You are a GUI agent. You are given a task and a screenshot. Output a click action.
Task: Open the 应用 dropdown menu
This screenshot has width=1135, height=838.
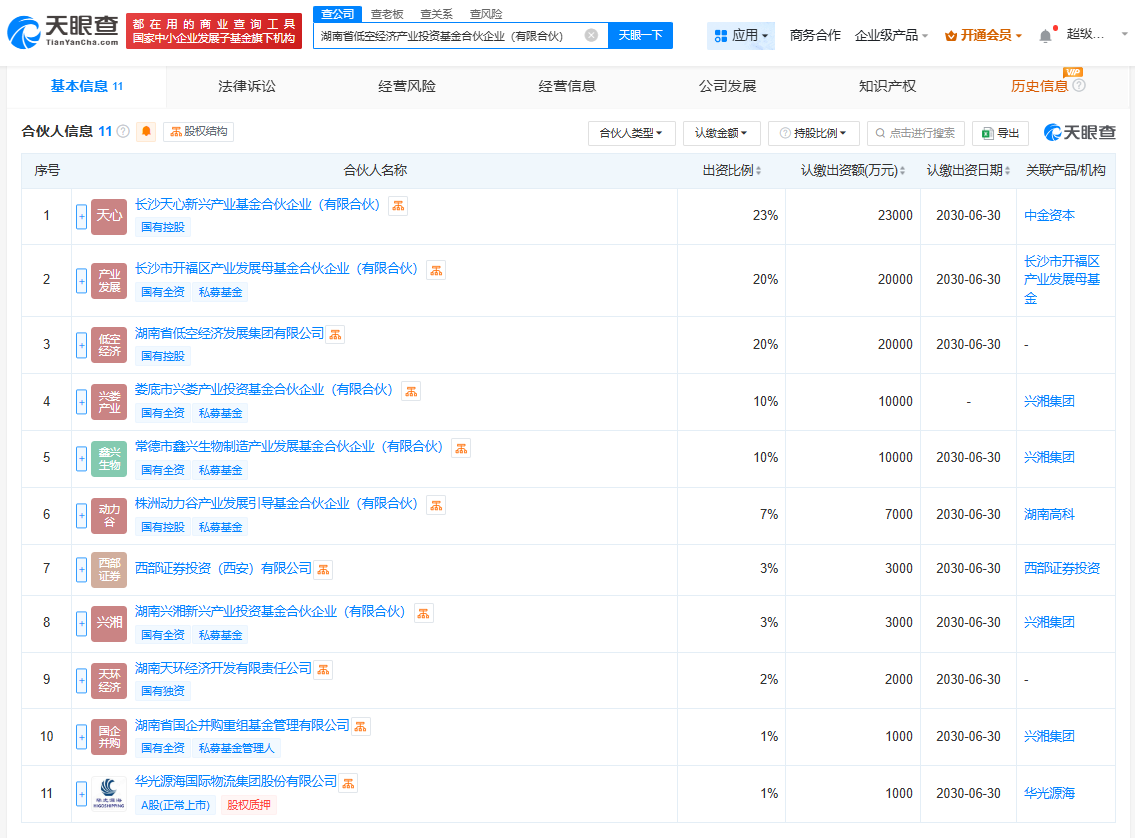[741, 35]
